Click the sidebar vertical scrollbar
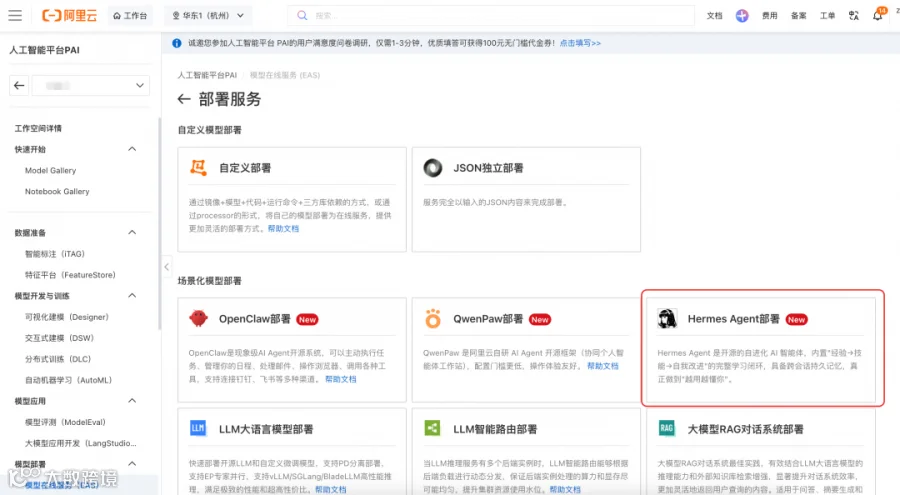Viewport: 900px width, 495px height. pos(159,224)
